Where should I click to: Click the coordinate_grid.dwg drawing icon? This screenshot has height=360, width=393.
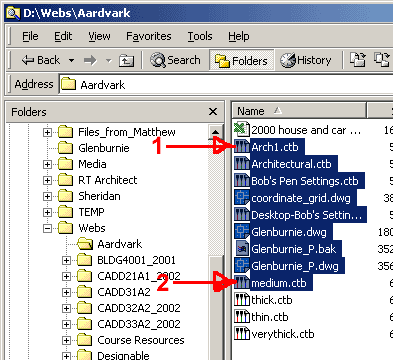pos(242,198)
